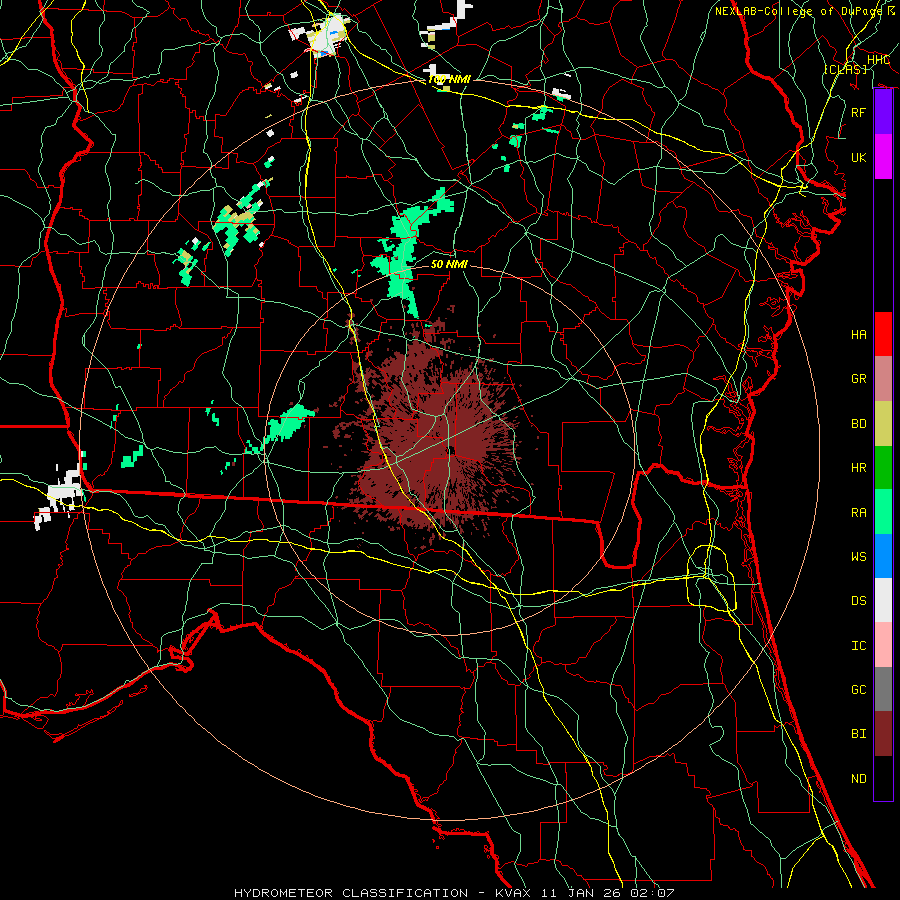Click the HYDROMETEOR CLASSIFICATION title text
Screen dimensions: 900x900
[x=351, y=893]
